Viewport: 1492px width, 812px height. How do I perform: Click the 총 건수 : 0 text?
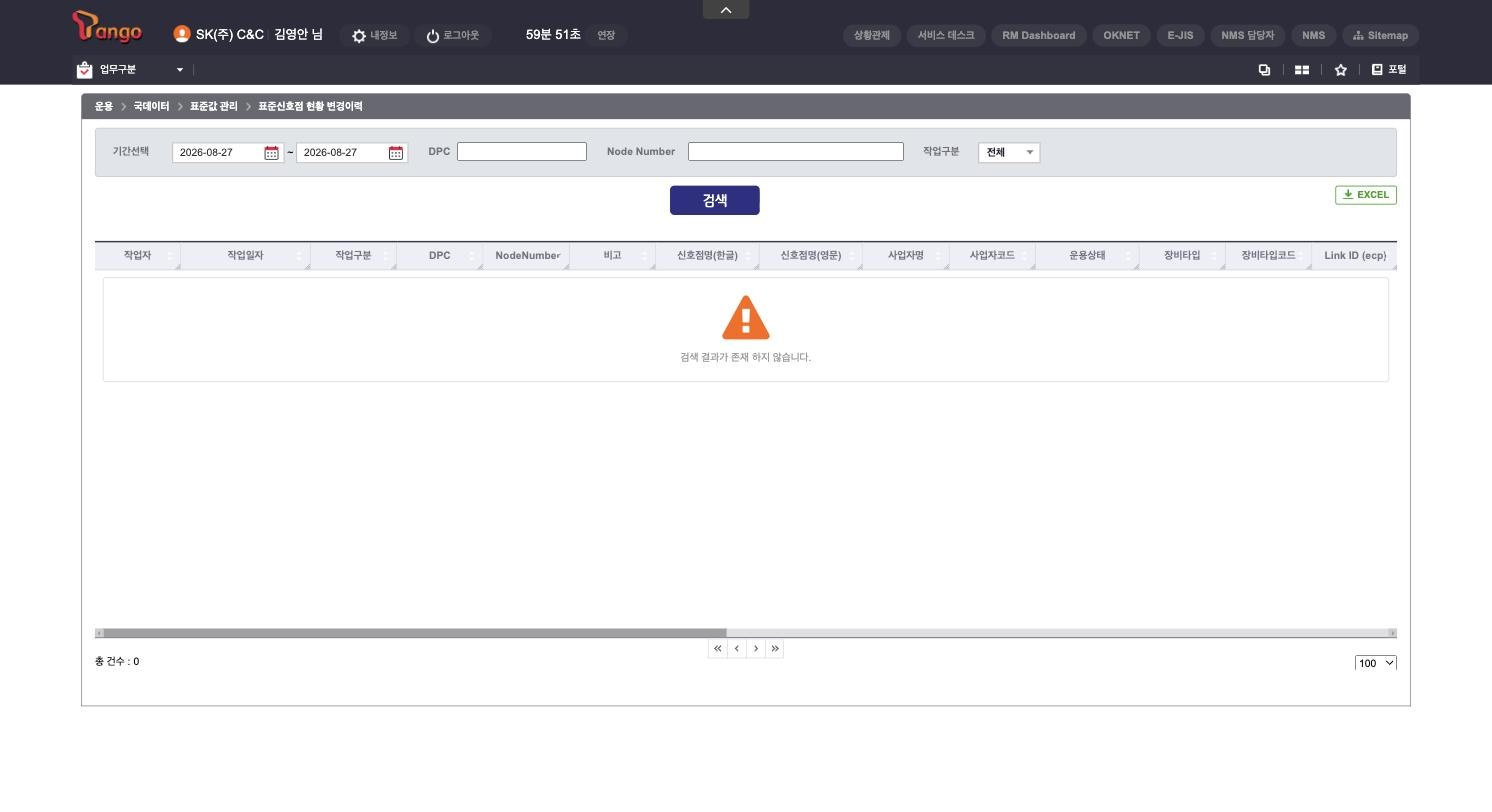point(117,662)
